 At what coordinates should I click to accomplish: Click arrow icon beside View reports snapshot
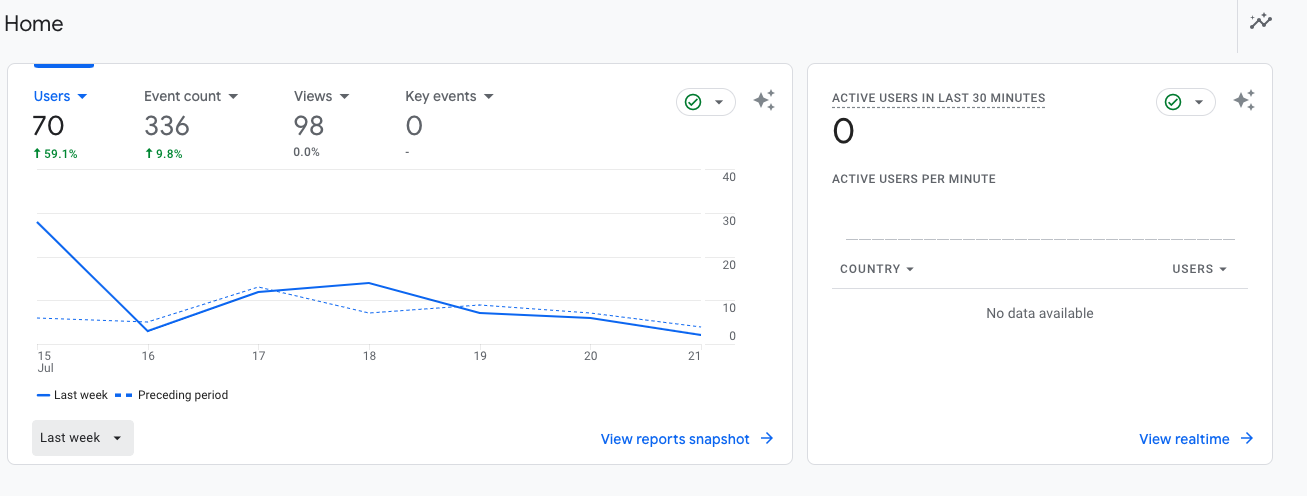pyautogui.click(x=767, y=438)
